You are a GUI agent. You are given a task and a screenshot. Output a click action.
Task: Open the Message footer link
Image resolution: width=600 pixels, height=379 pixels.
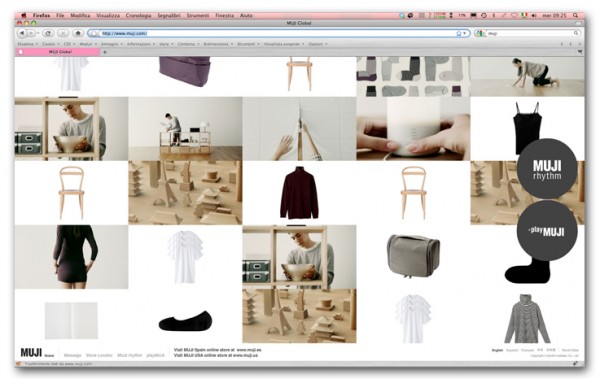[73, 355]
